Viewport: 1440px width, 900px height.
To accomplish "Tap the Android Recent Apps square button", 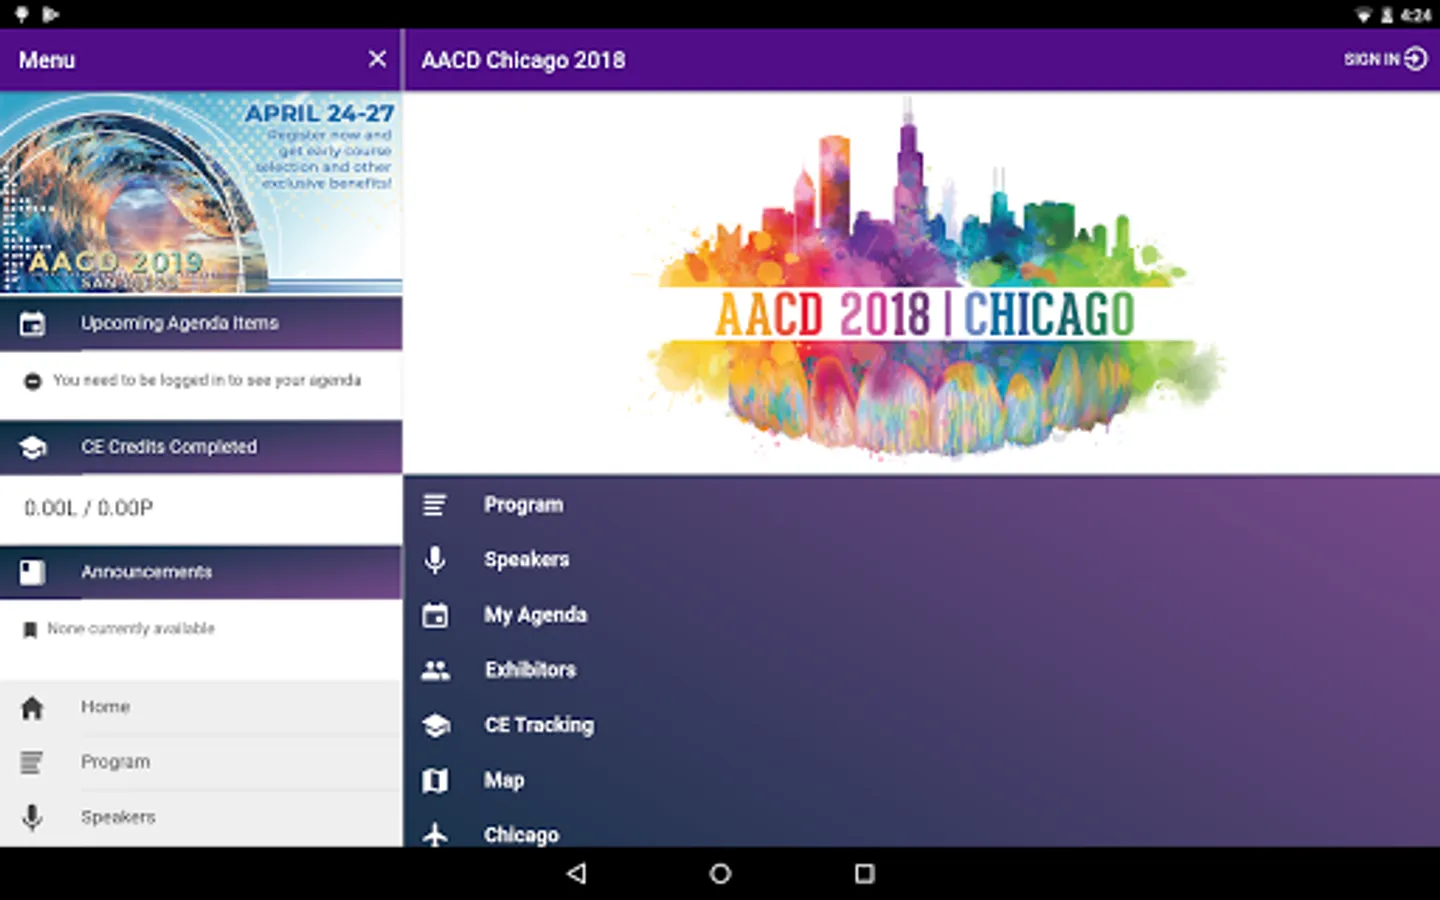I will pyautogui.click(x=865, y=873).
